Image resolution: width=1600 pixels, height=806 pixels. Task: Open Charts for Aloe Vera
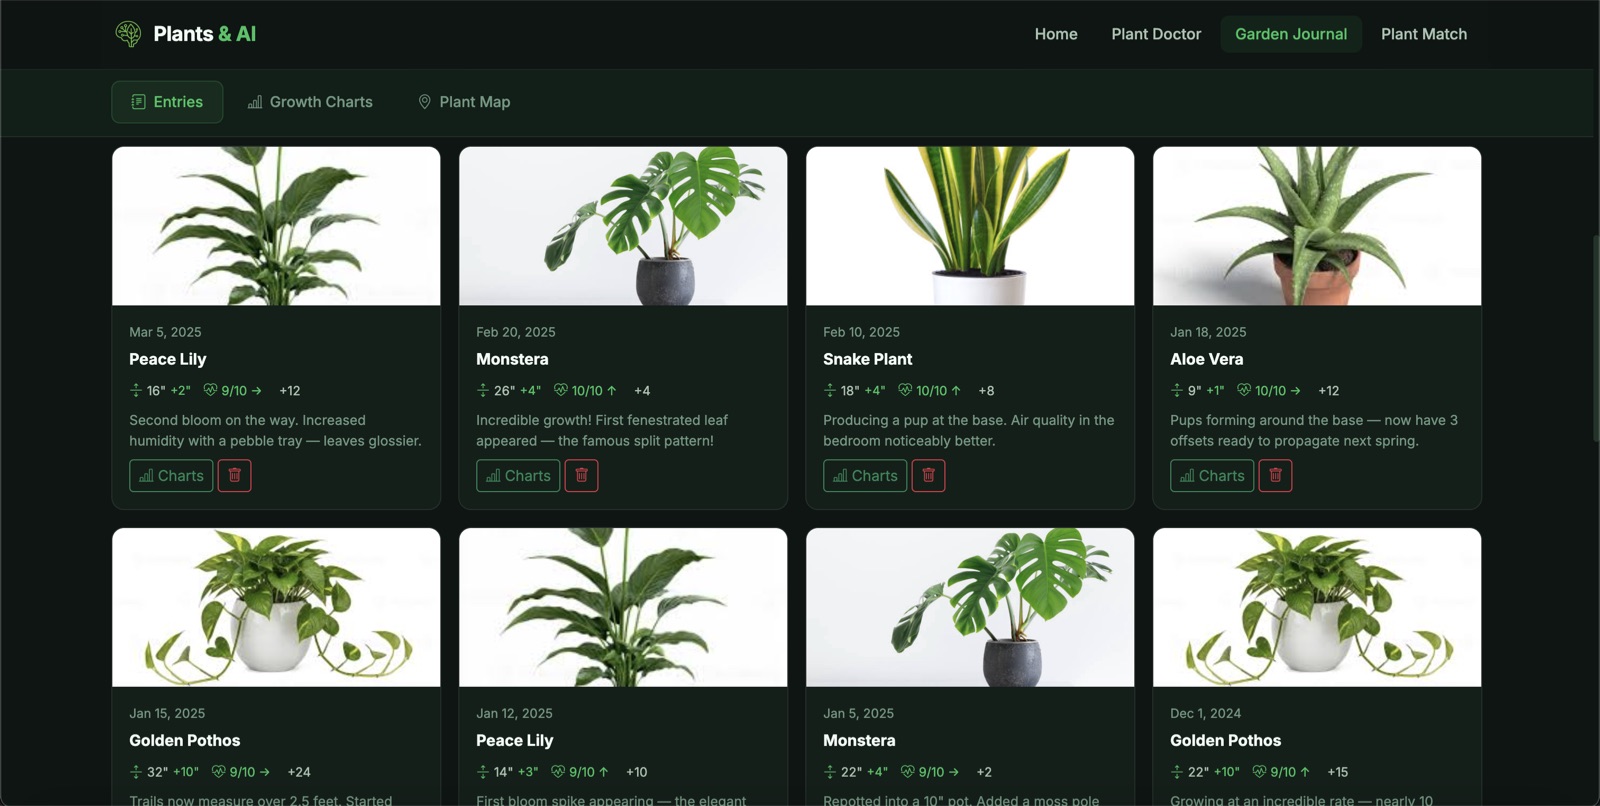(x=1212, y=476)
